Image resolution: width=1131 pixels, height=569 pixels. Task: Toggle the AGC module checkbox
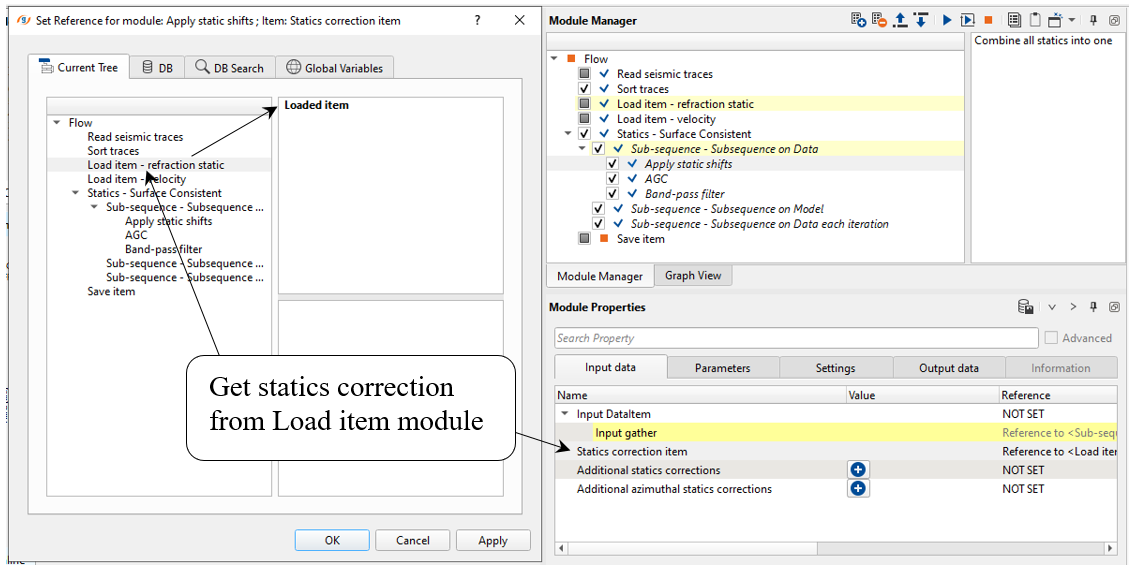pyautogui.click(x=613, y=179)
